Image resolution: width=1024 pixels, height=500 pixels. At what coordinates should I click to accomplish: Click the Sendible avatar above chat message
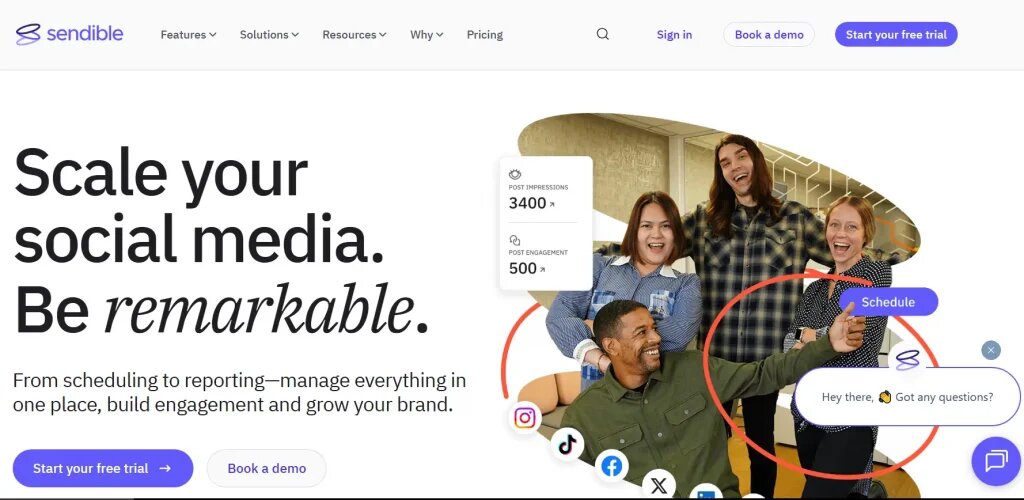(907, 358)
